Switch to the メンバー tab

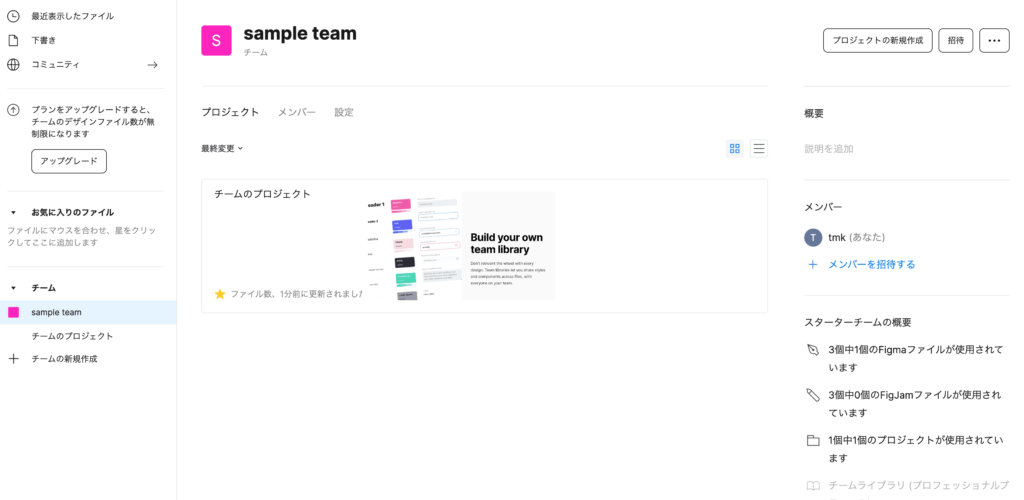point(296,112)
